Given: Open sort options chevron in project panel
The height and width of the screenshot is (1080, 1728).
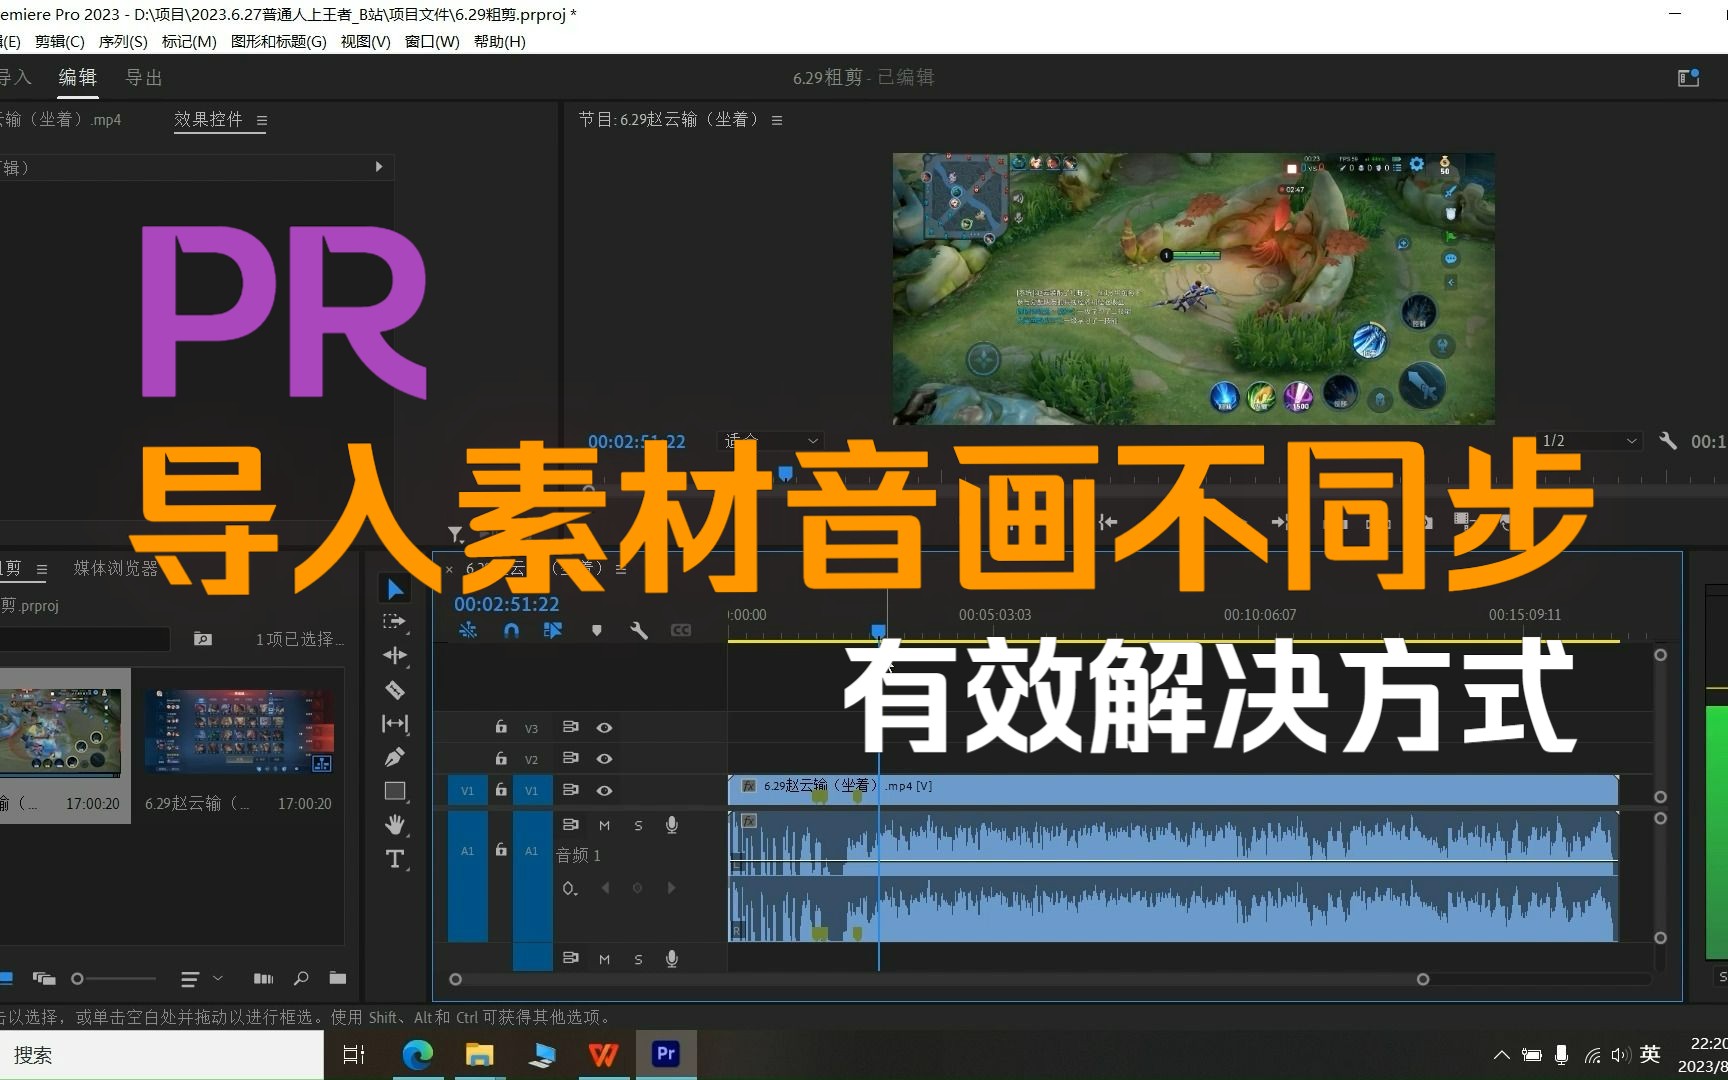Looking at the screenshot, I should click(217, 978).
